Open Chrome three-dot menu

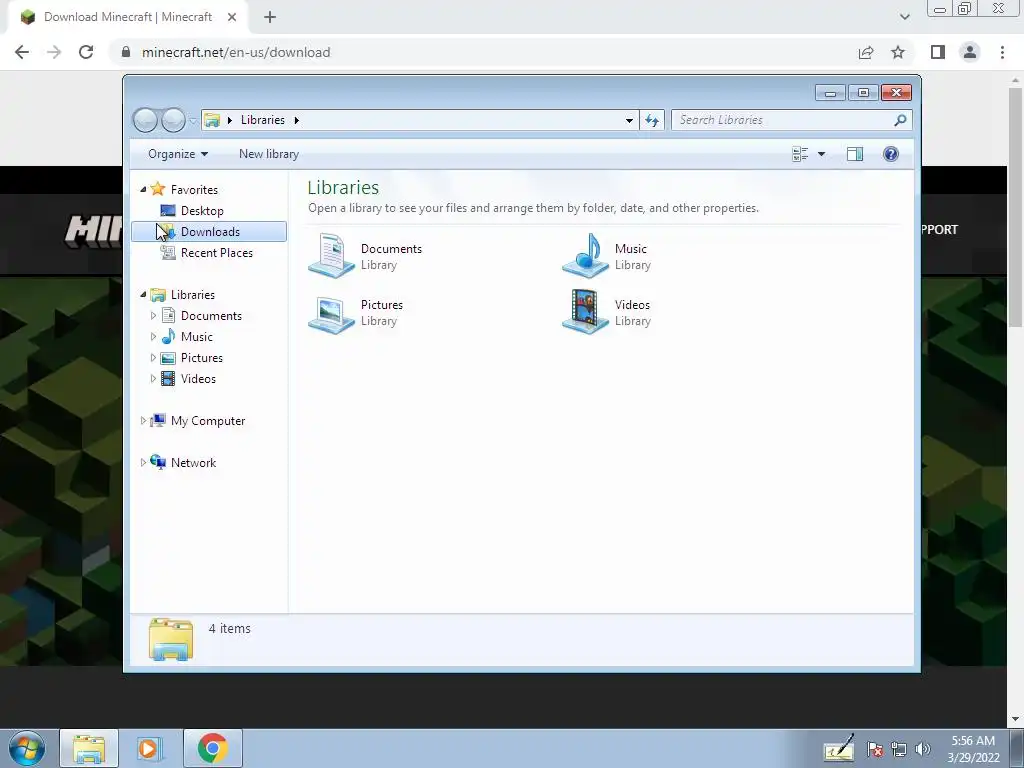pos(1002,52)
